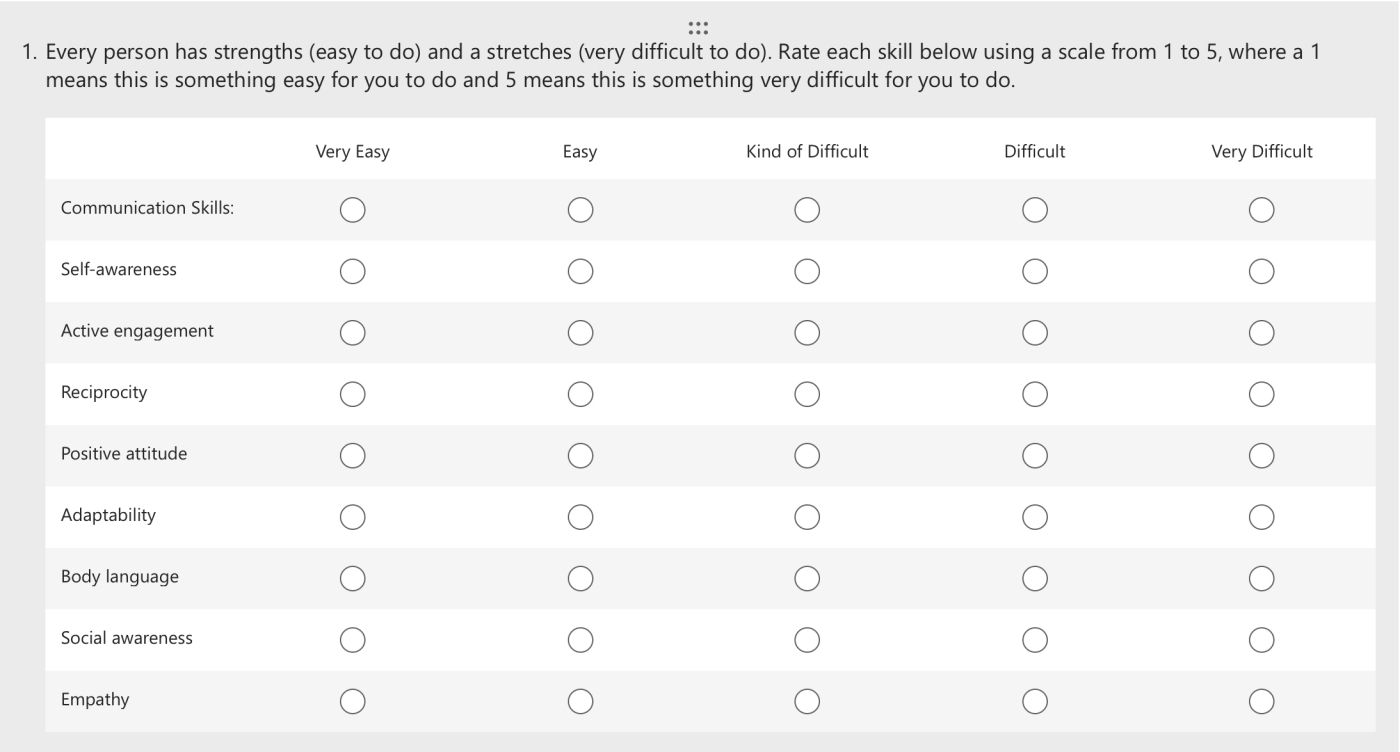Select Easy for Self-awareness

click(580, 271)
